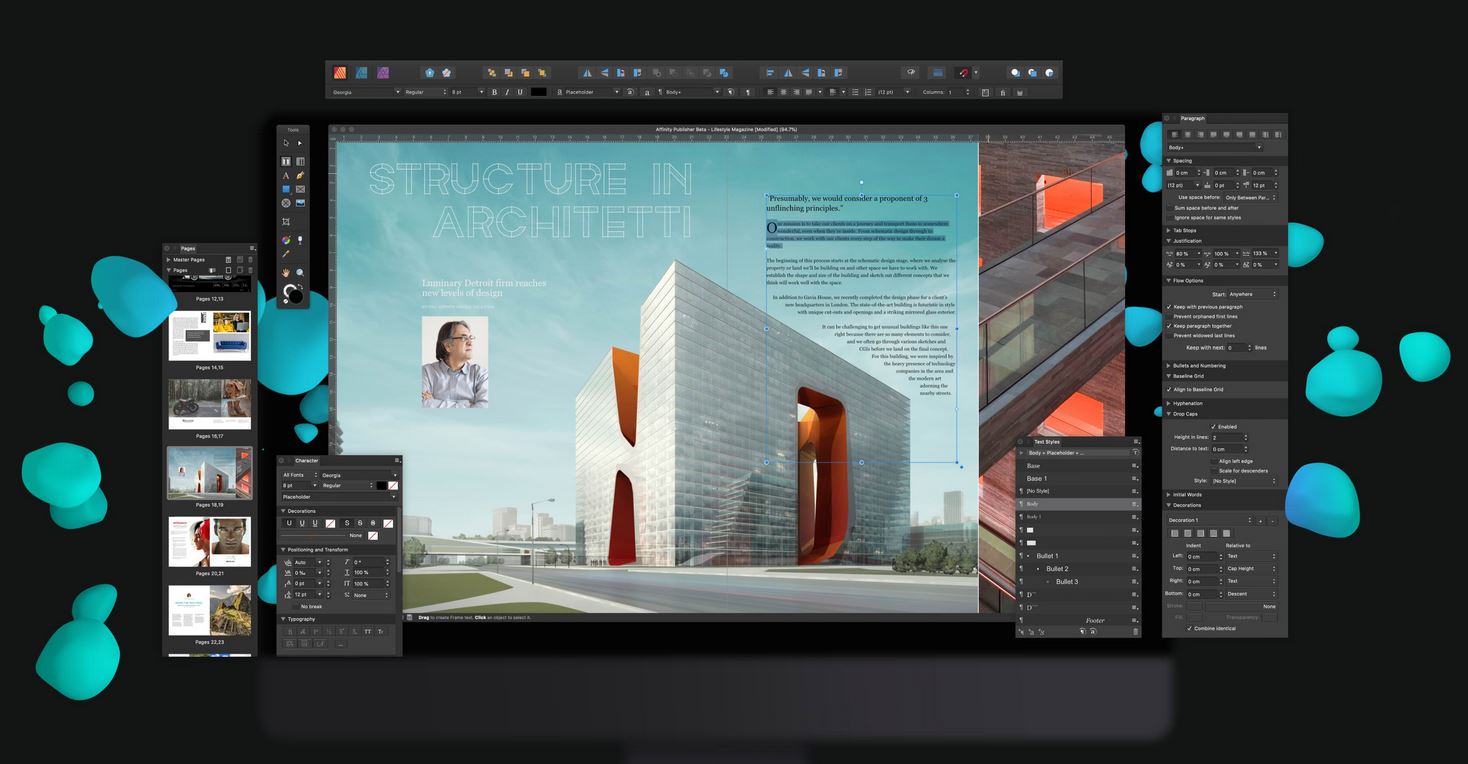
Task: Select the Paragraph panel tab
Action: click(x=1193, y=118)
